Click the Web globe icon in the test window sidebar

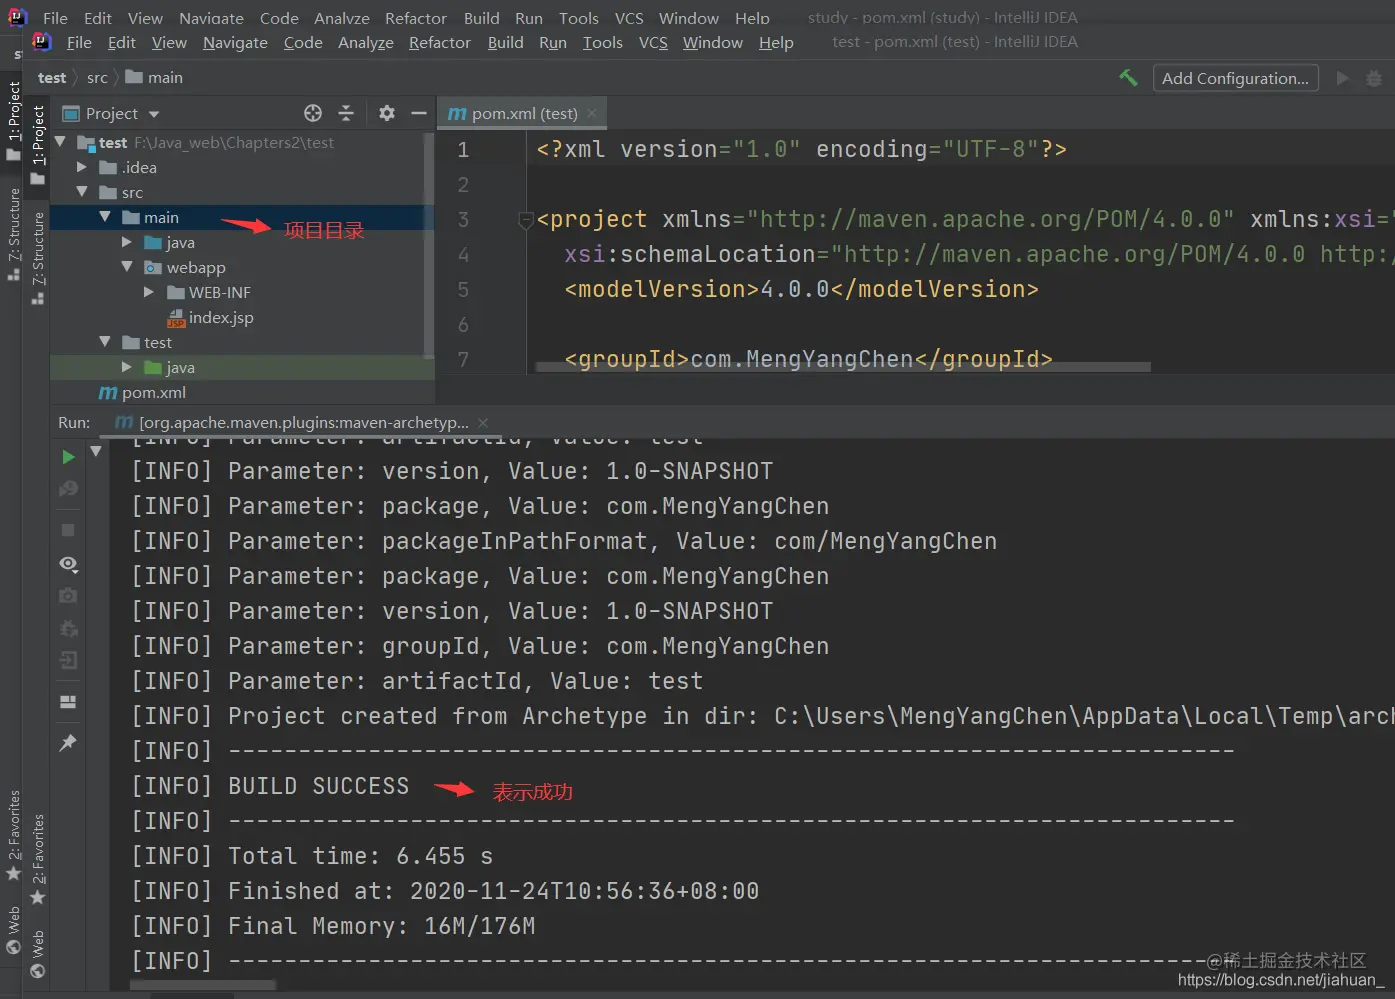click(37, 970)
